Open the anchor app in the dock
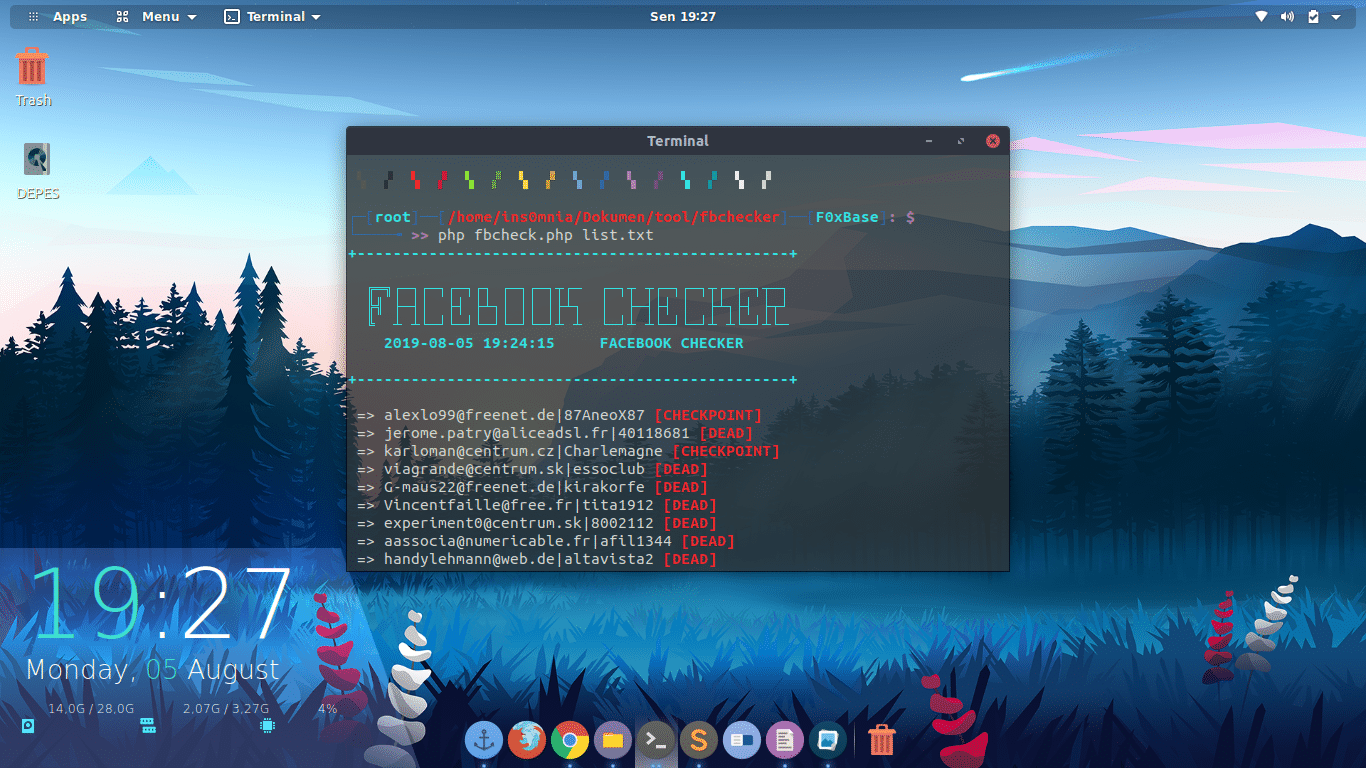The height and width of the screenshot is (768, 1366). pos(484,740)
